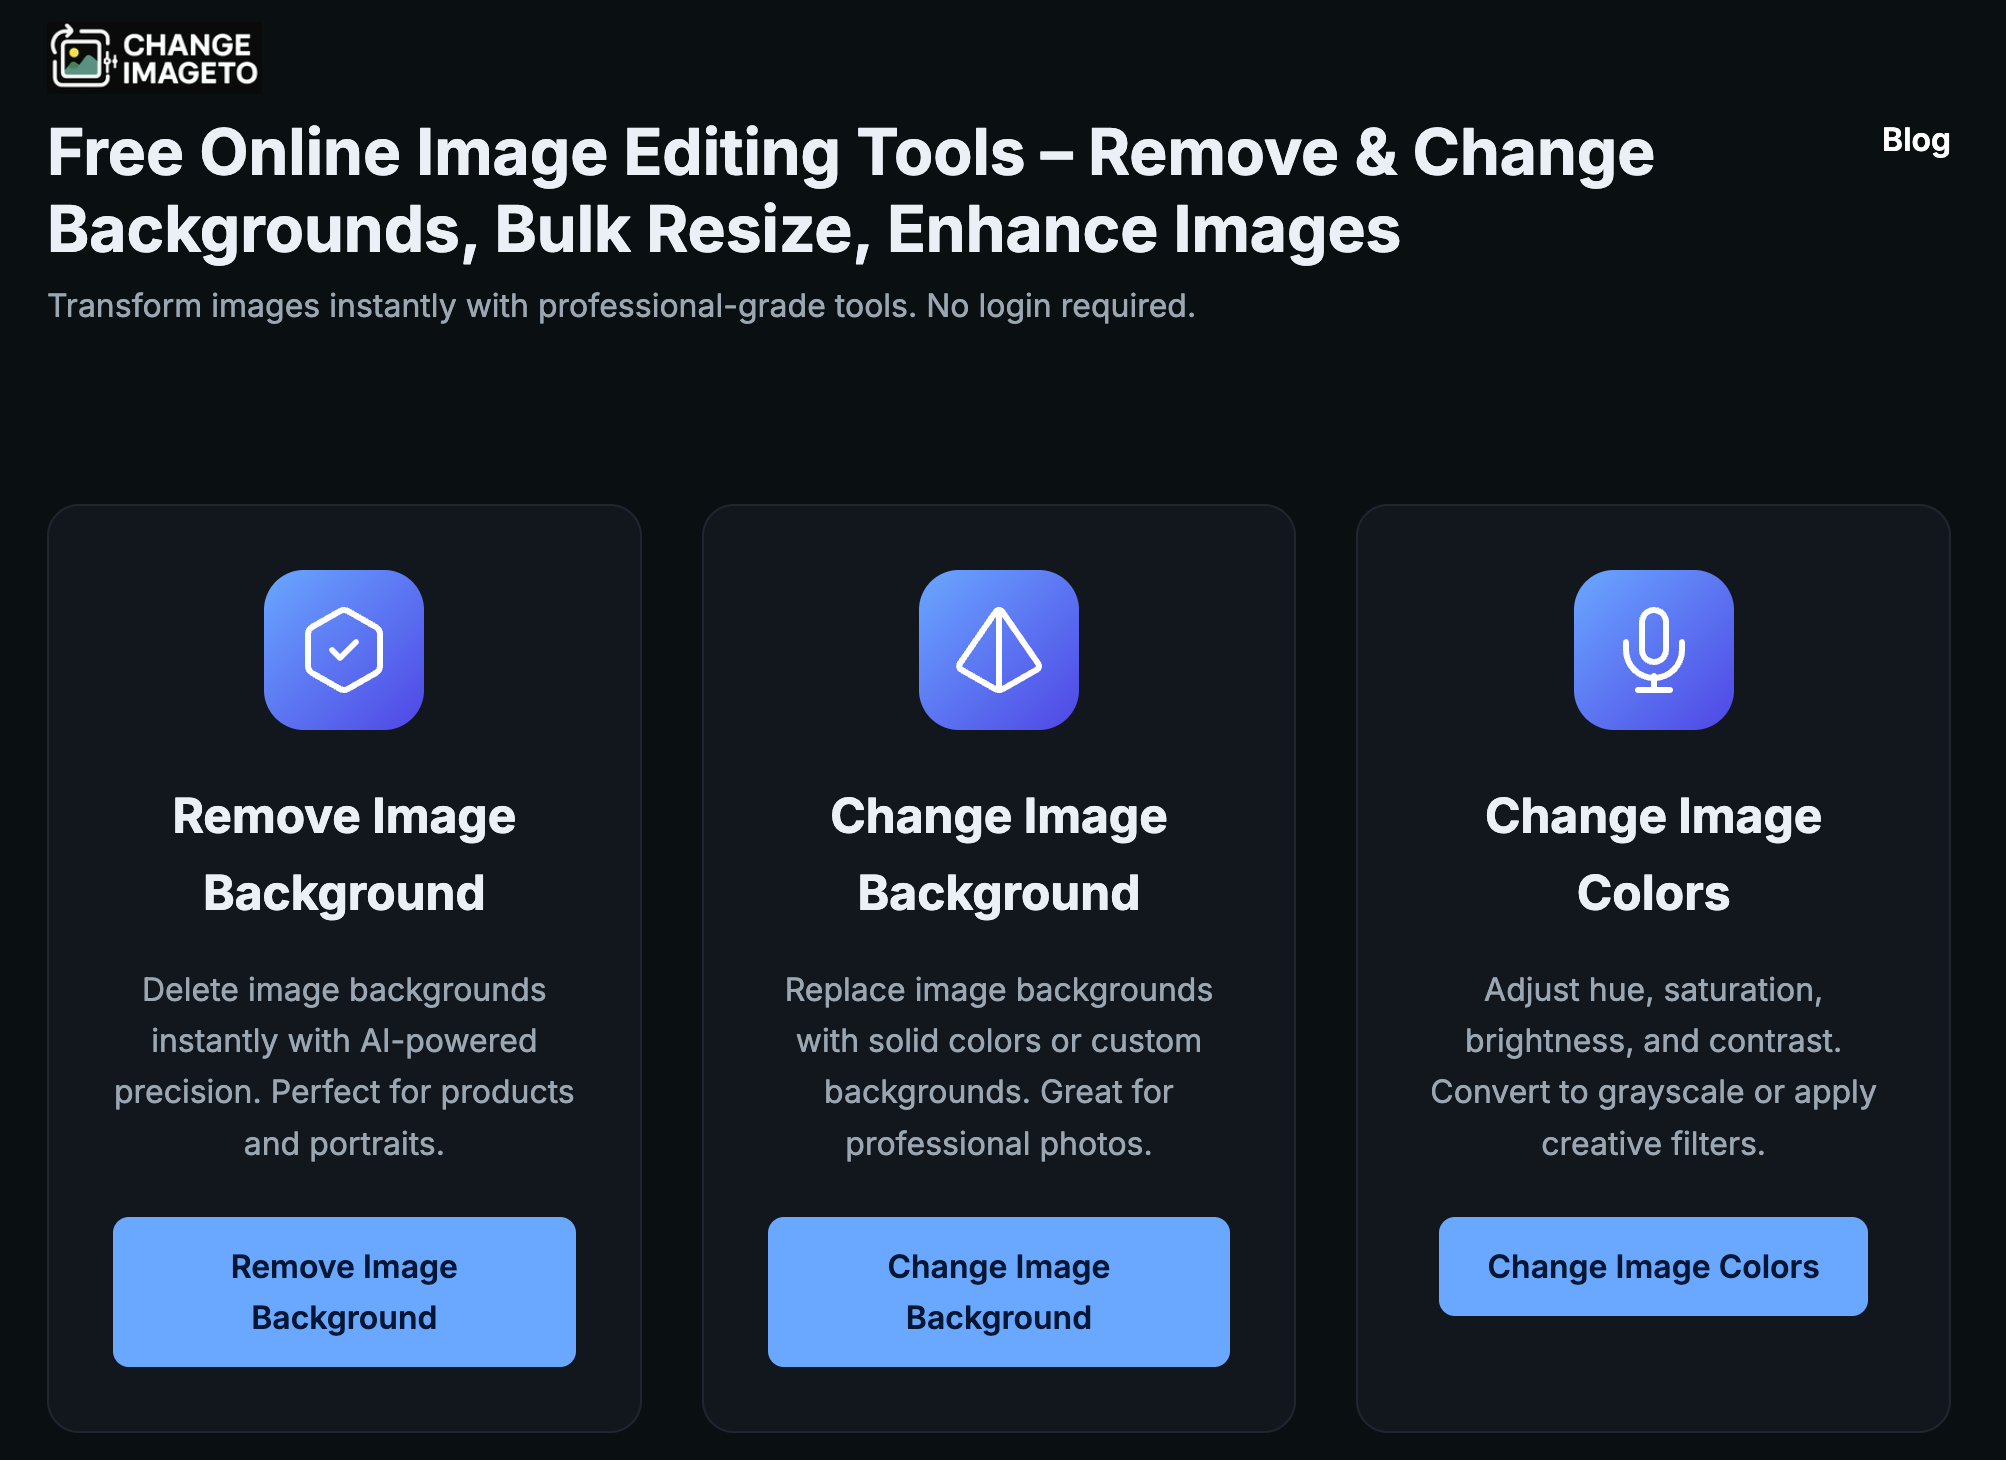
Task: Click 'Enhance Images' in the main headline
Action: click(1143, 230)
